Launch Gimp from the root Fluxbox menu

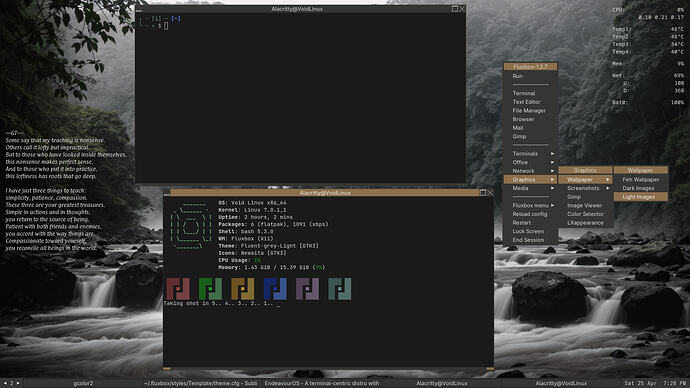530,136
